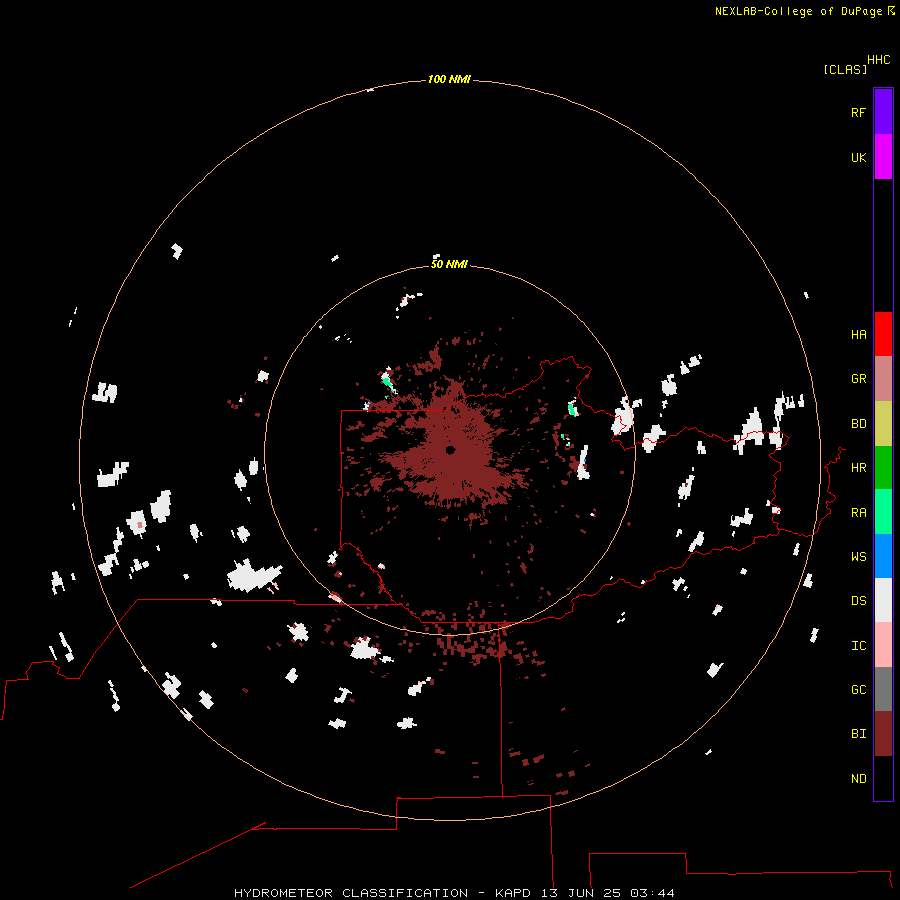Click the ND black legend swatch
This screenshot has height=900, width=900.
point(883,778)
